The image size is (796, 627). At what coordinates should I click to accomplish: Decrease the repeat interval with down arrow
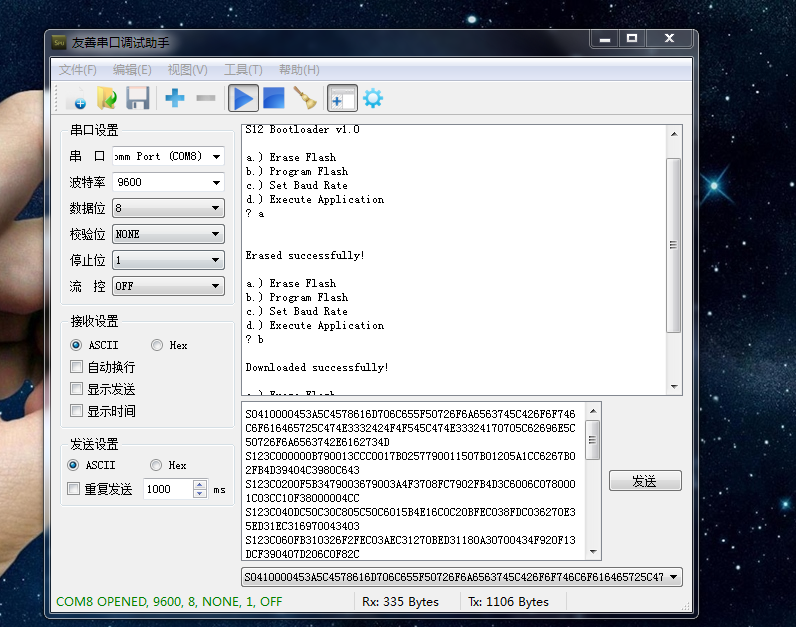point(200,493)
